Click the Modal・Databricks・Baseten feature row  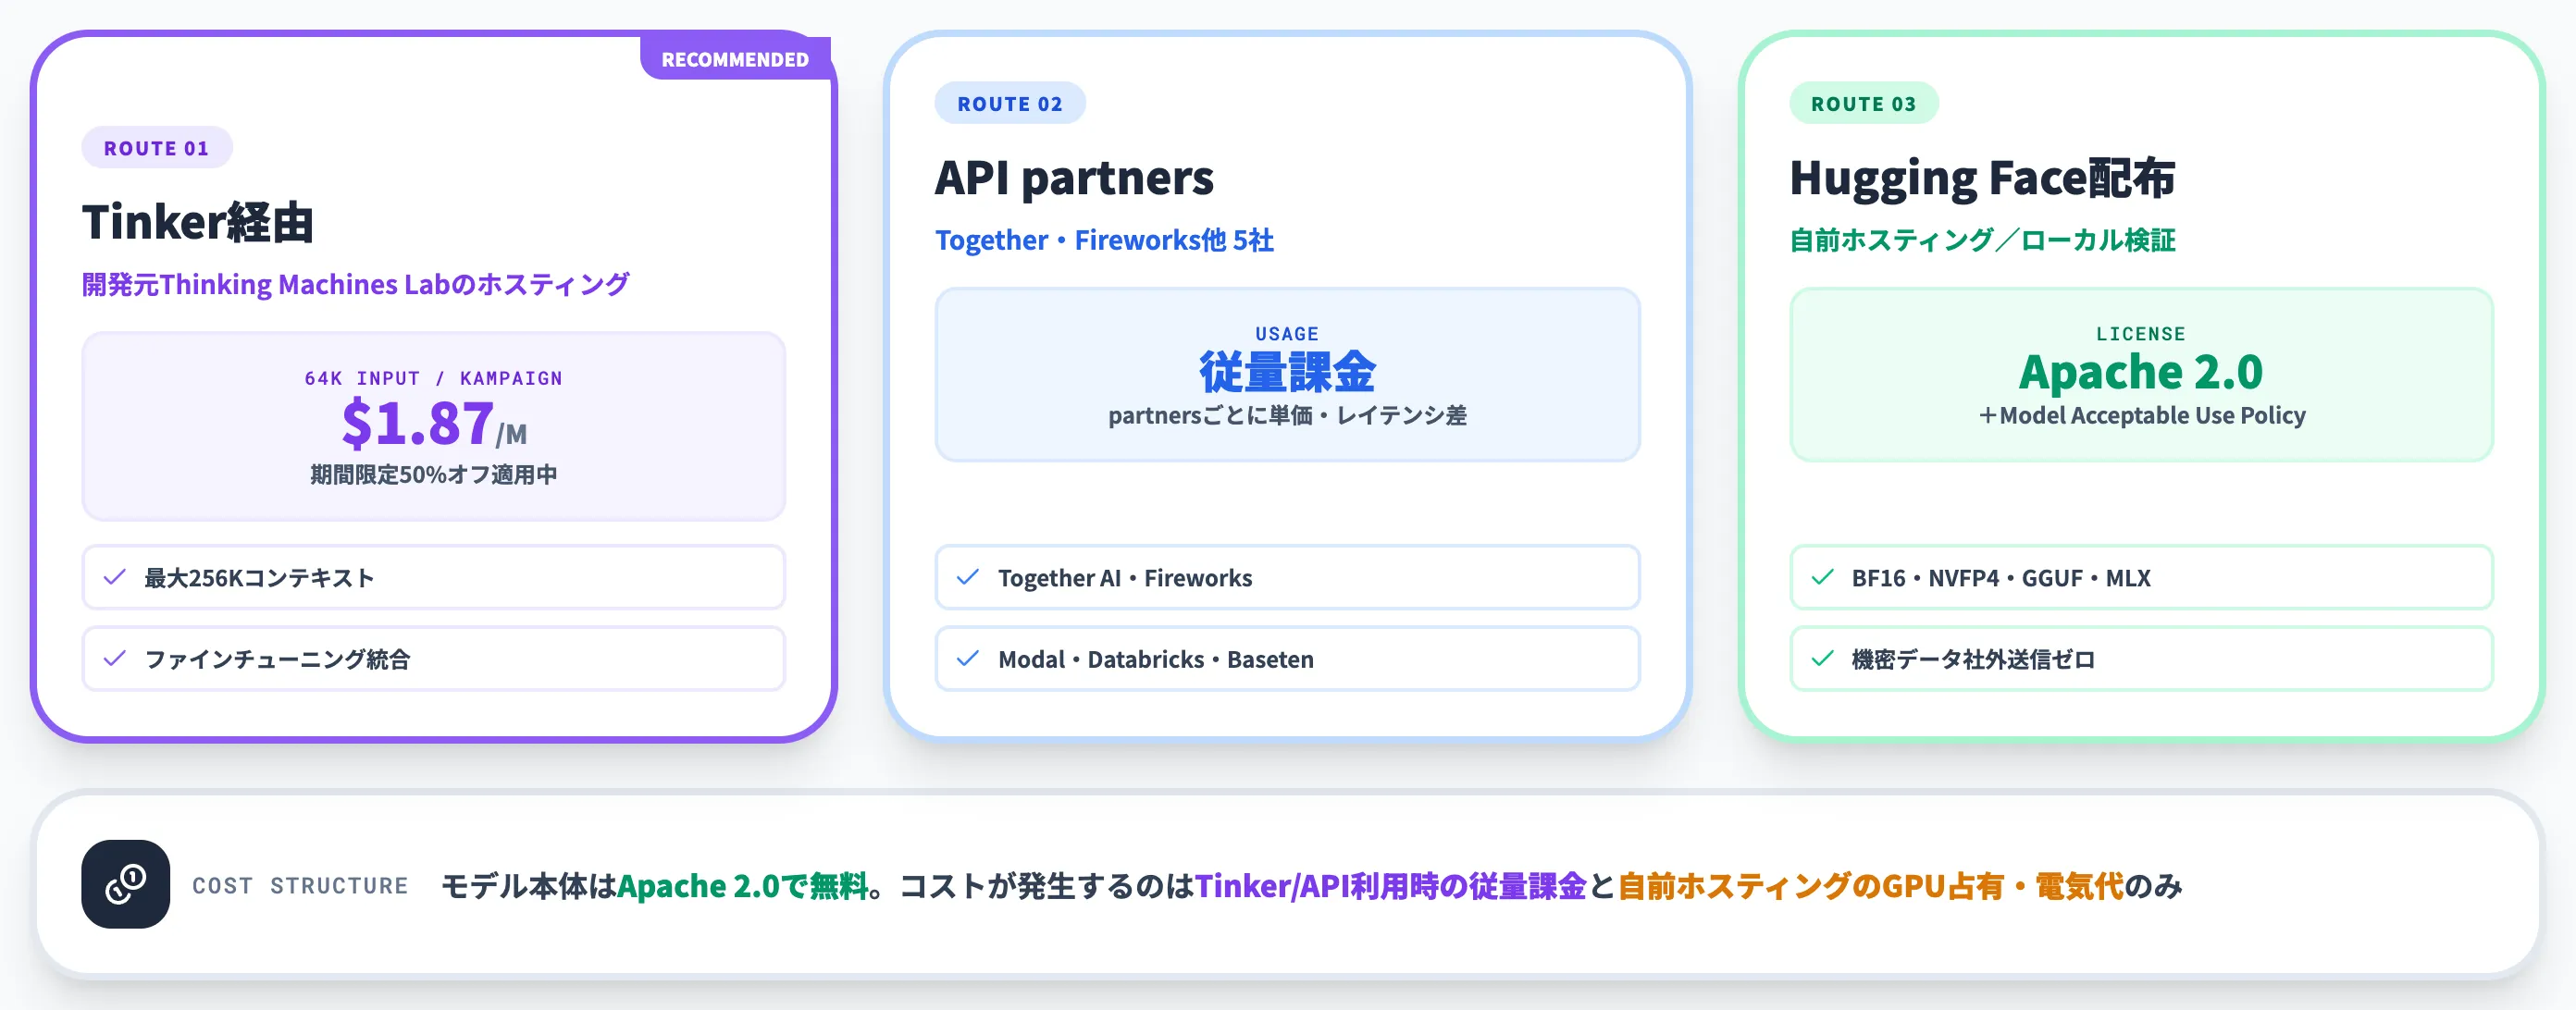1287,658
